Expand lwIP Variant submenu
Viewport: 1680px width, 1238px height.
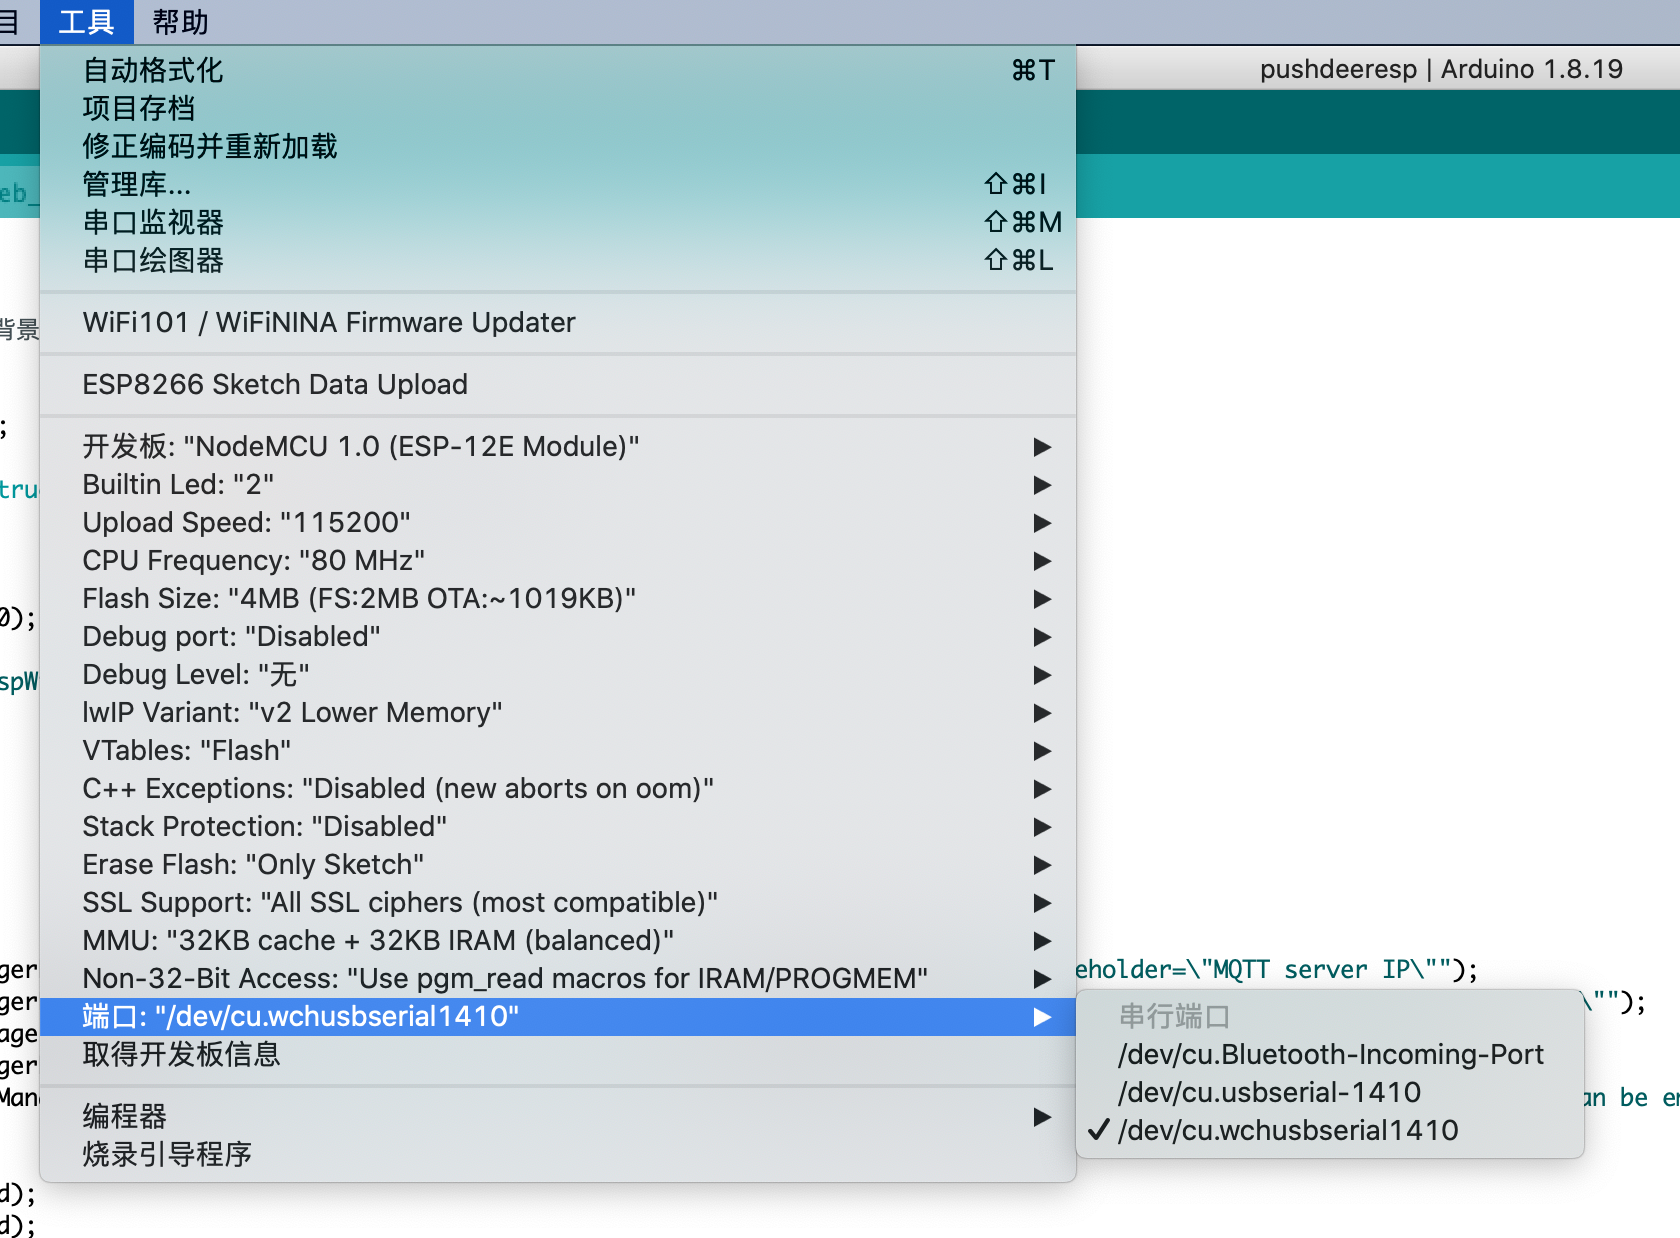(558, 712)
